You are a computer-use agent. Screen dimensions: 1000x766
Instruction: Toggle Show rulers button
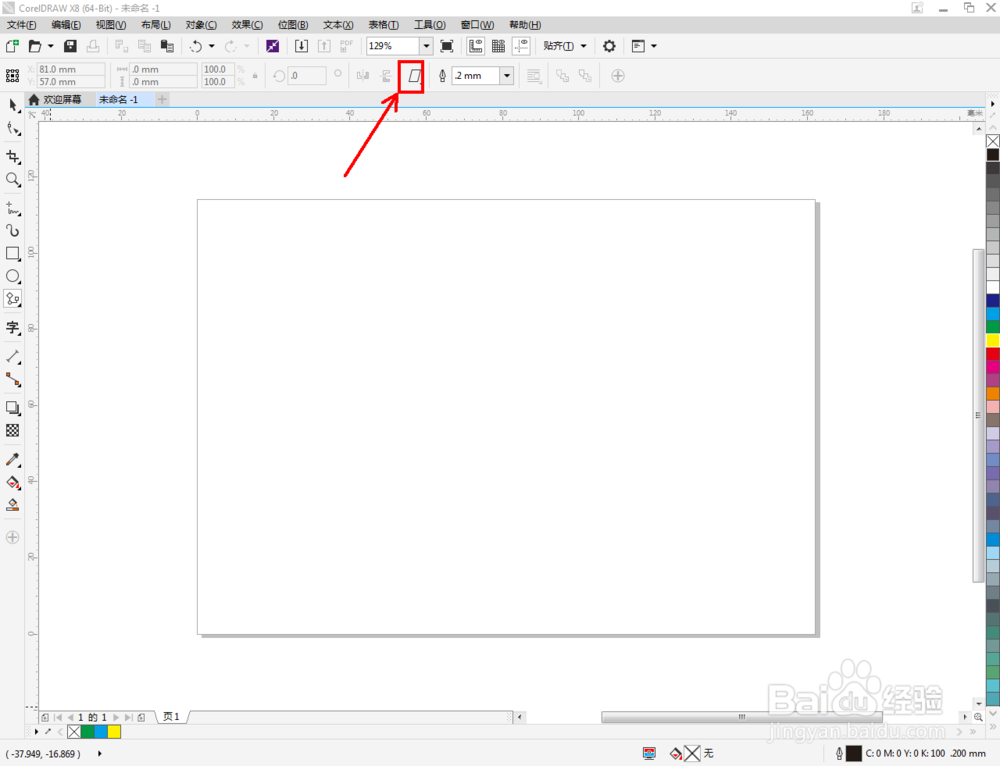pyautogui.click(x=476, y=46)
